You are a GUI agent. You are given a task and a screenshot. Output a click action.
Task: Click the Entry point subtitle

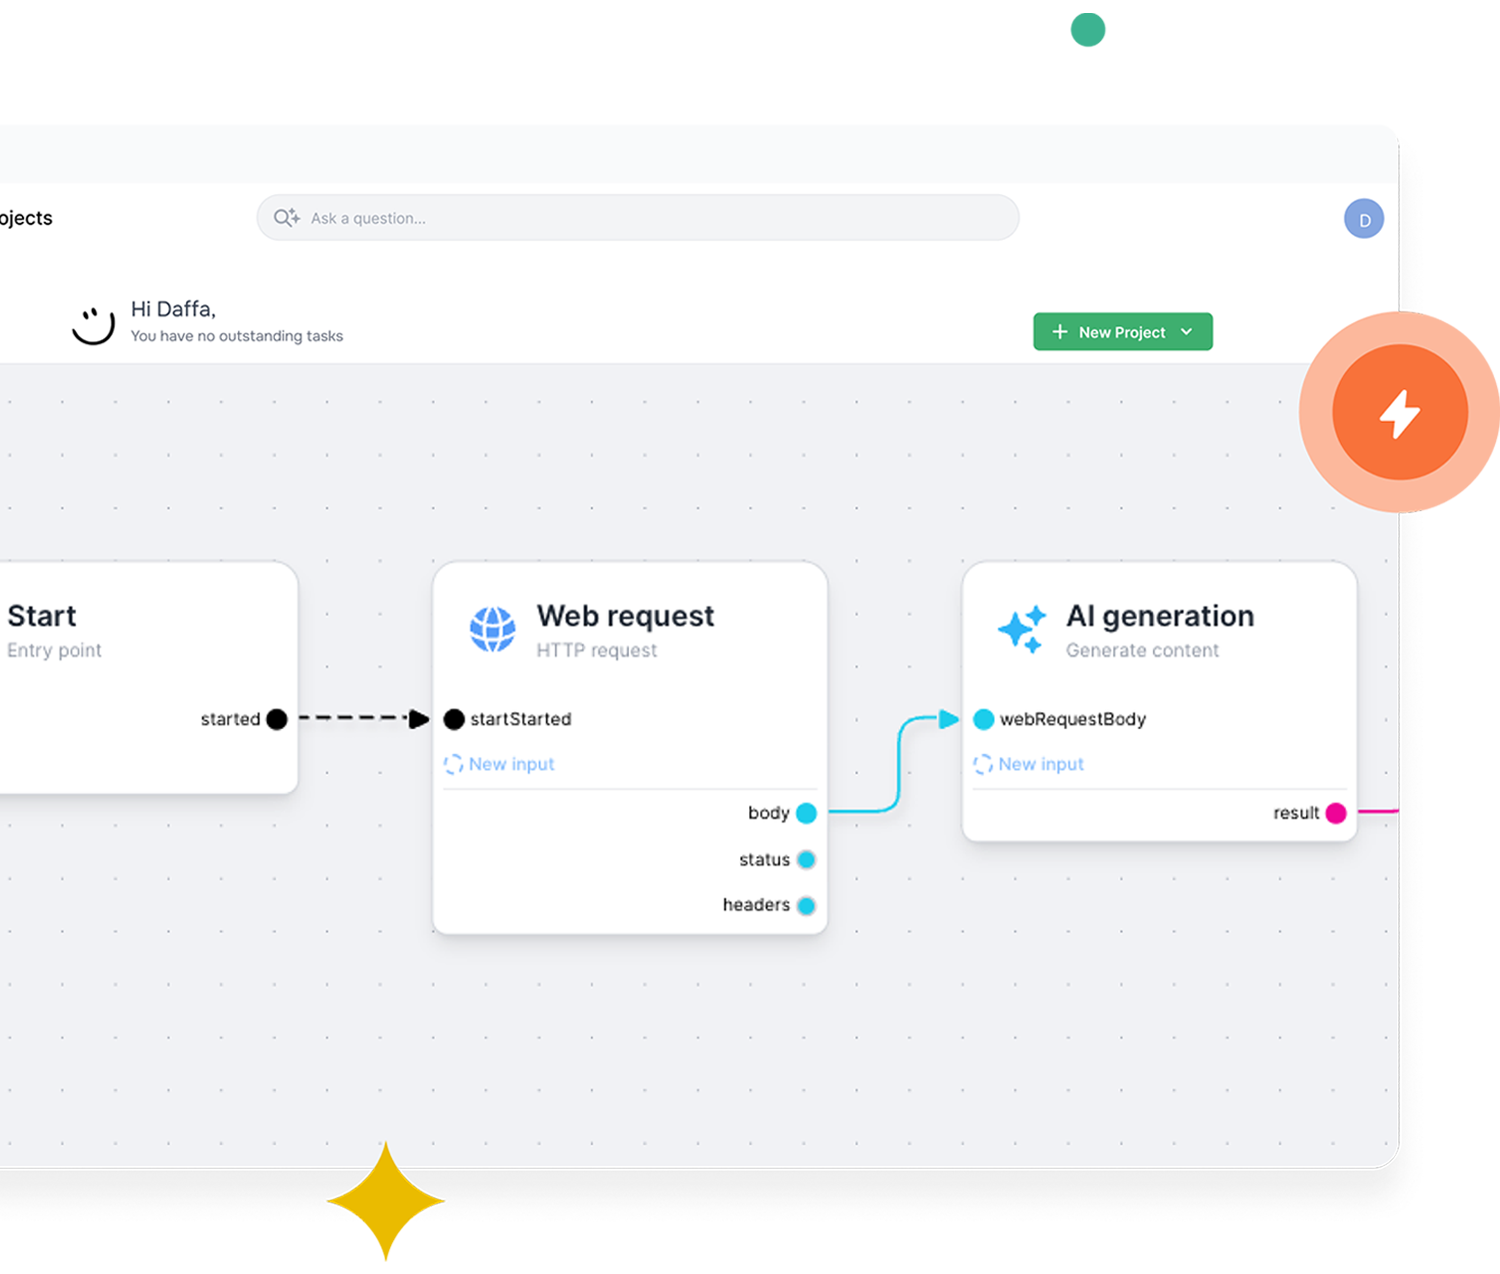tap(54, 650)
